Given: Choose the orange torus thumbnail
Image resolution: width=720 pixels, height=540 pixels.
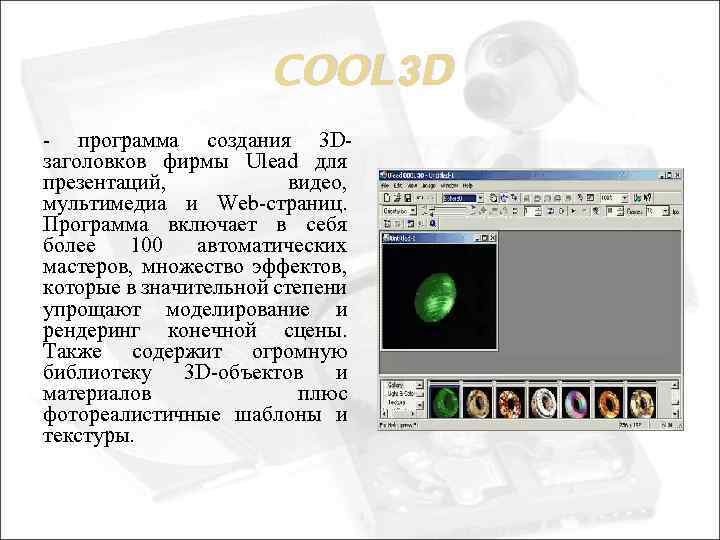Looking at the screenshot, I should point(609,402).
